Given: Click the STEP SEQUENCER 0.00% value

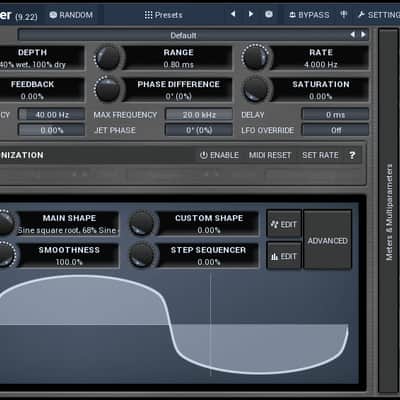Looking at the screenshot, I should tap(209, 262).
